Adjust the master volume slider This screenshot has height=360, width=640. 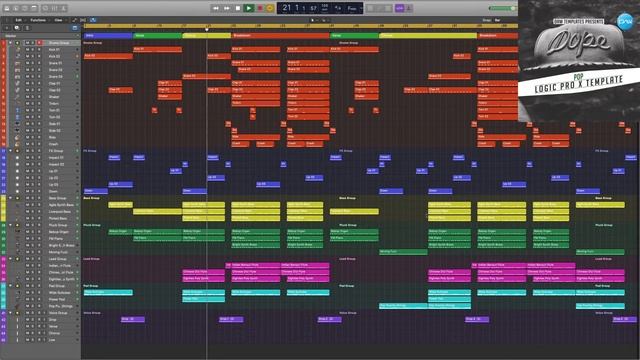coord(503,8)
